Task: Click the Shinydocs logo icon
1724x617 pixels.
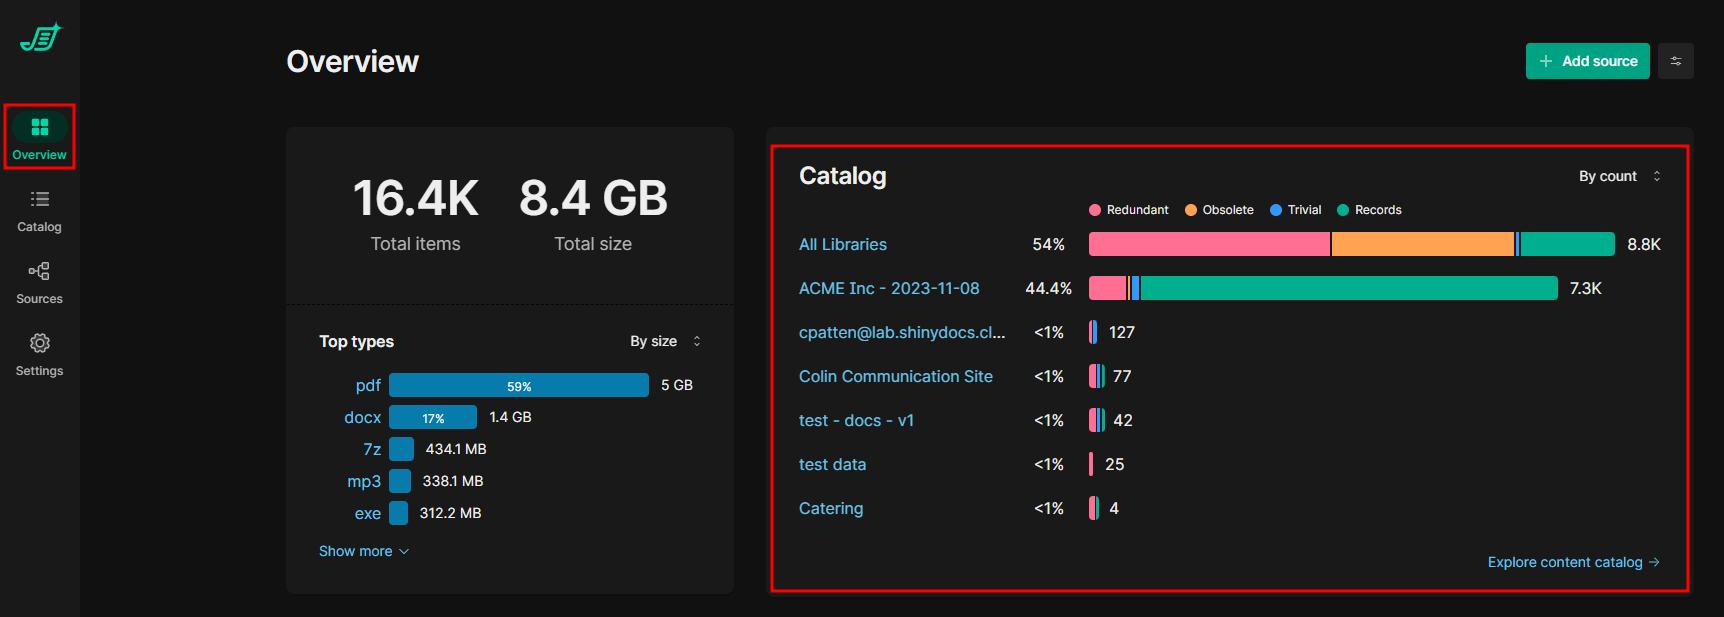Action: click(x=40, y=38)
